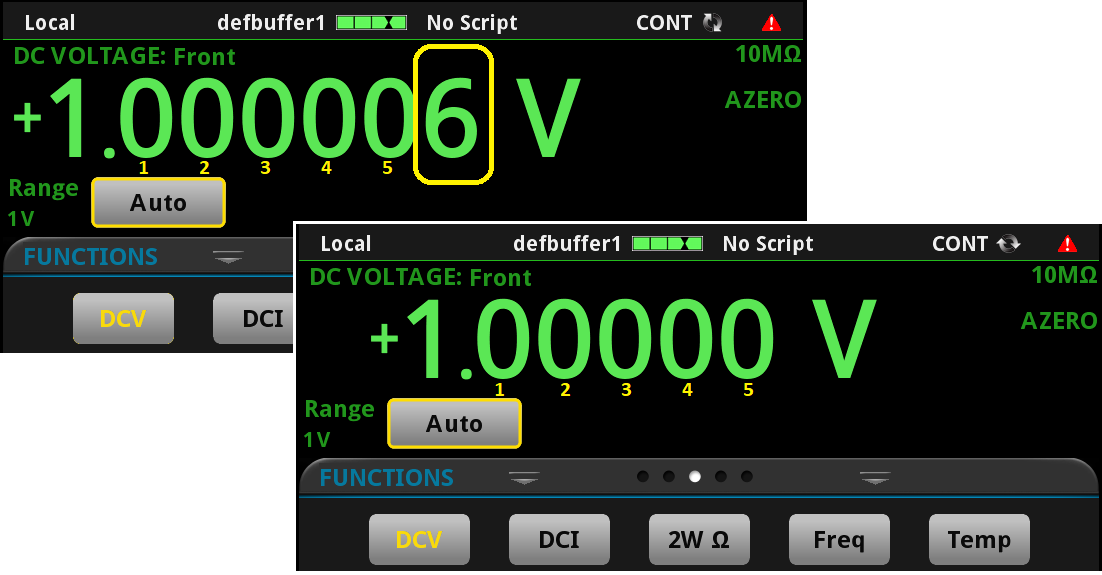Expand FUNCTIONS panel arrow on background display

pyautogui.click(x=229, y=258)
